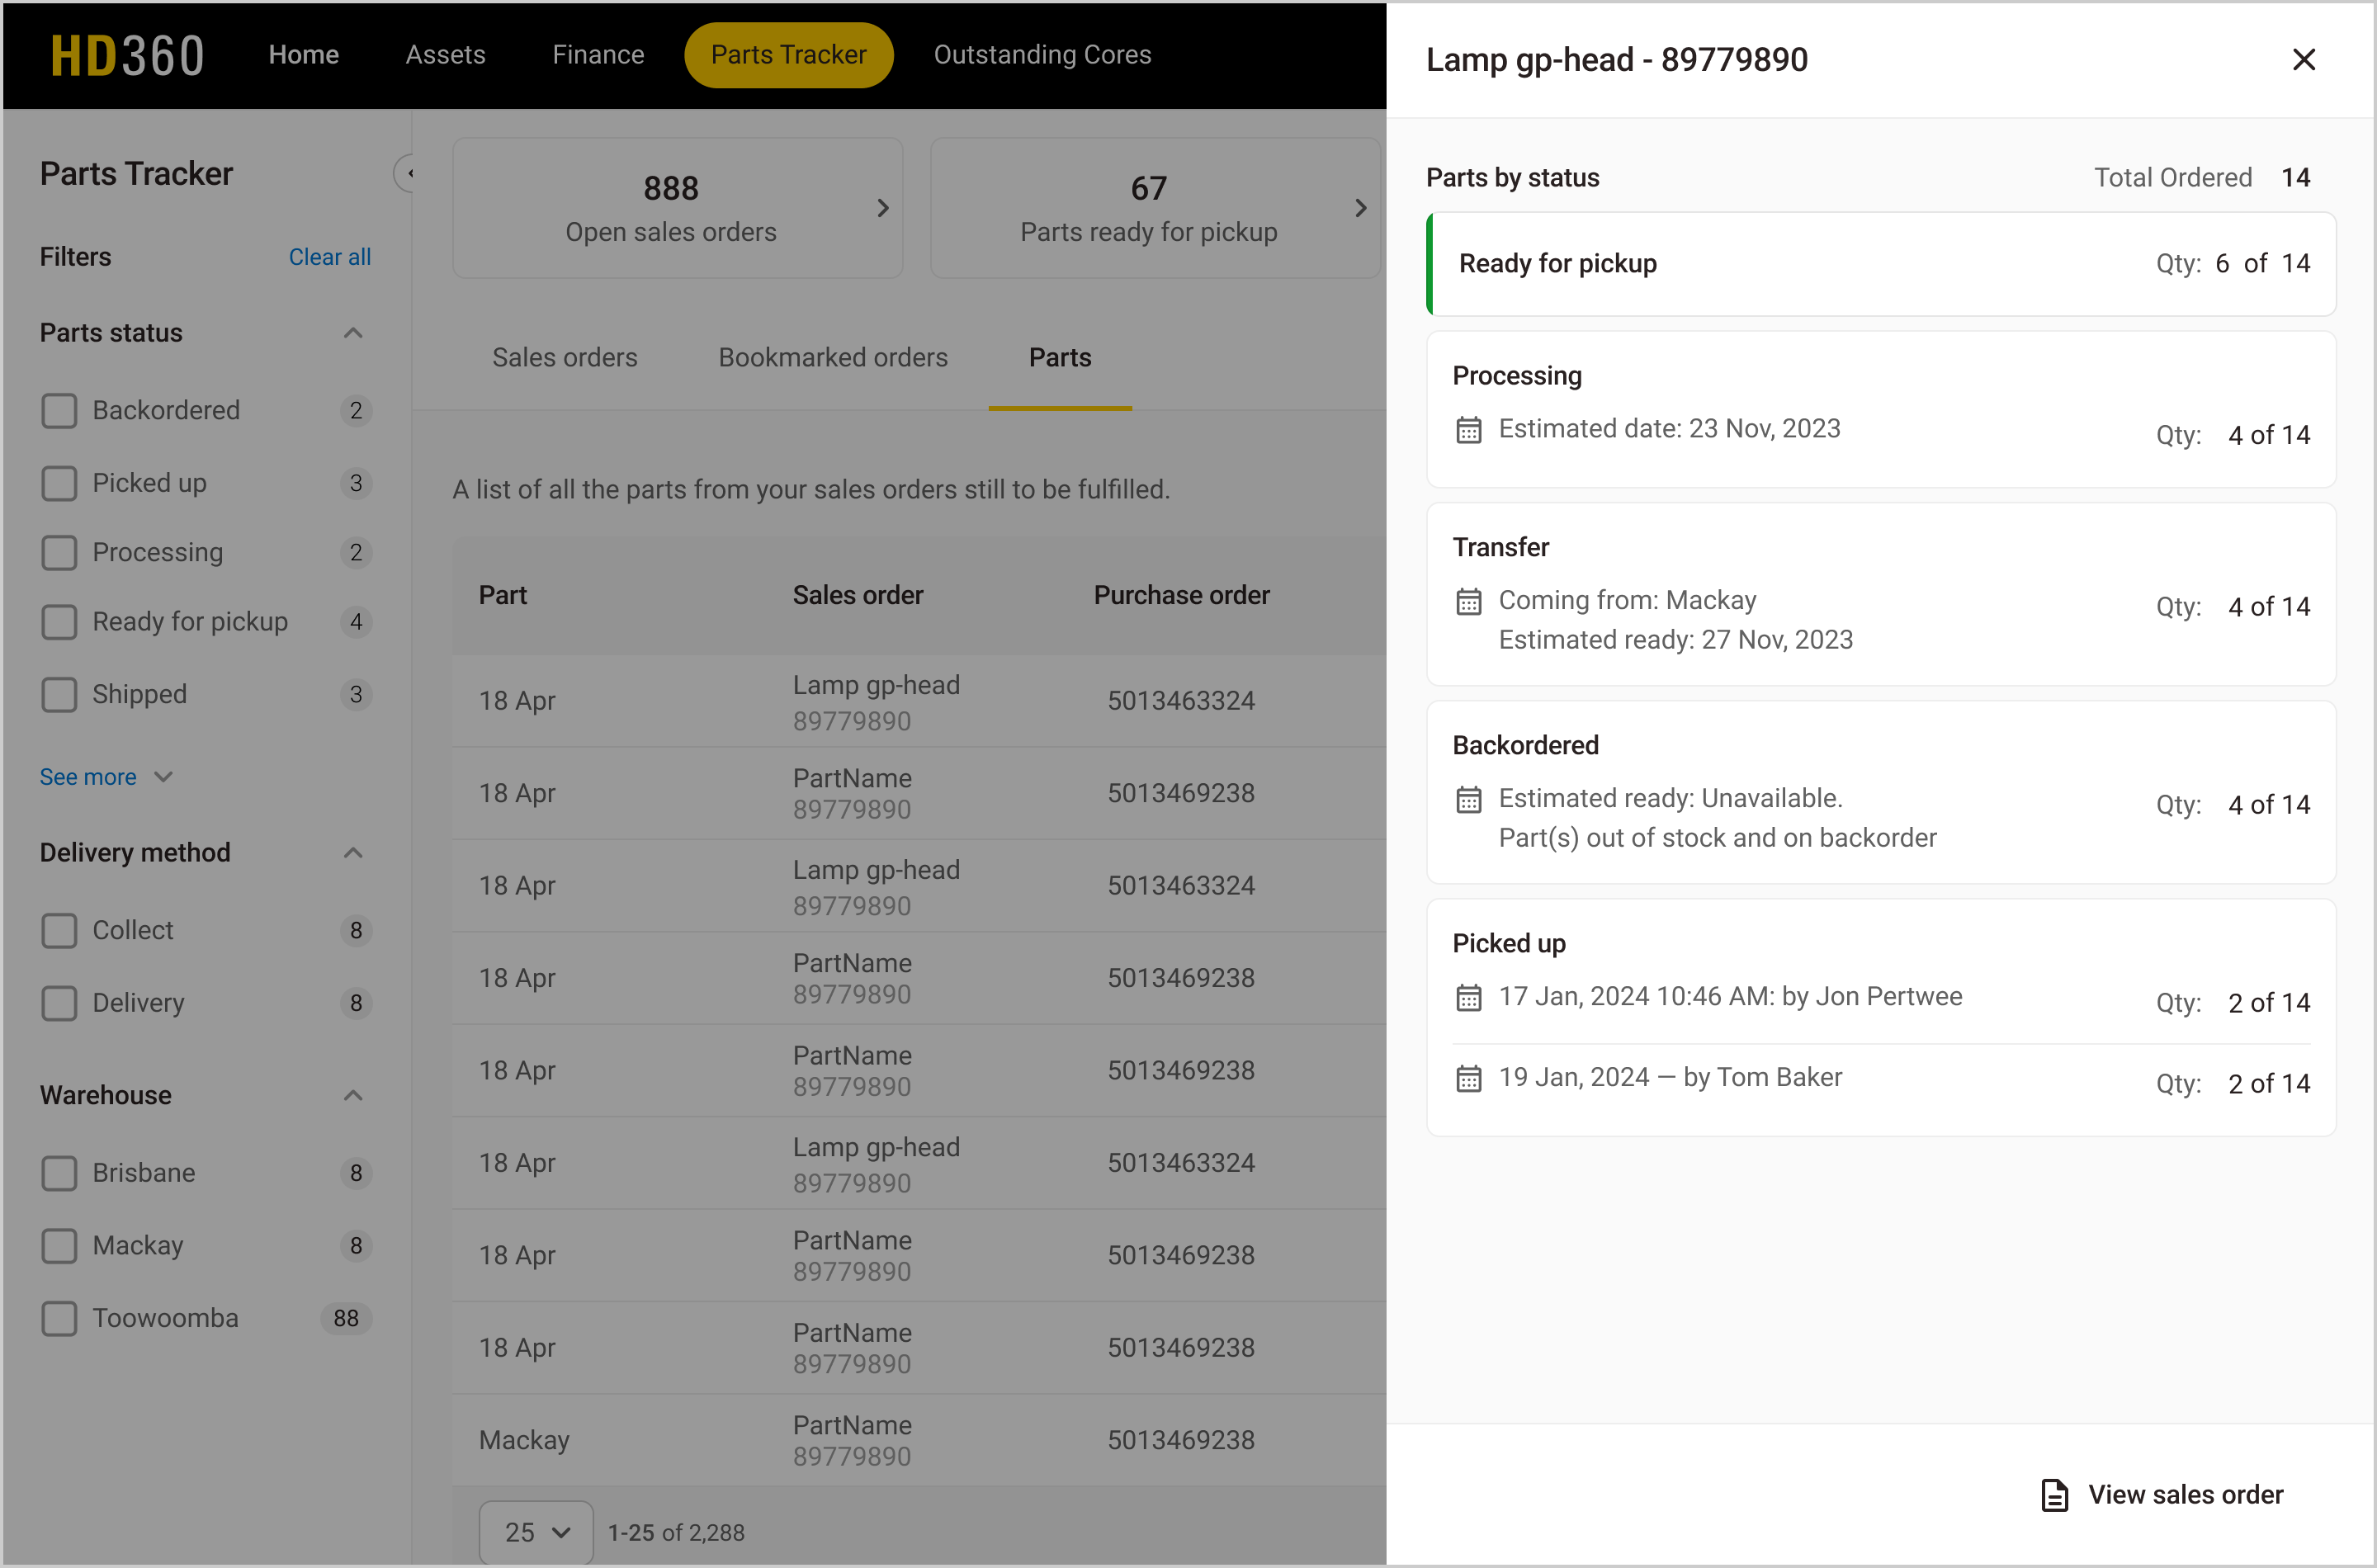
Task: Click calendar icon in the Transfer card
Action: coord(1468,601)
